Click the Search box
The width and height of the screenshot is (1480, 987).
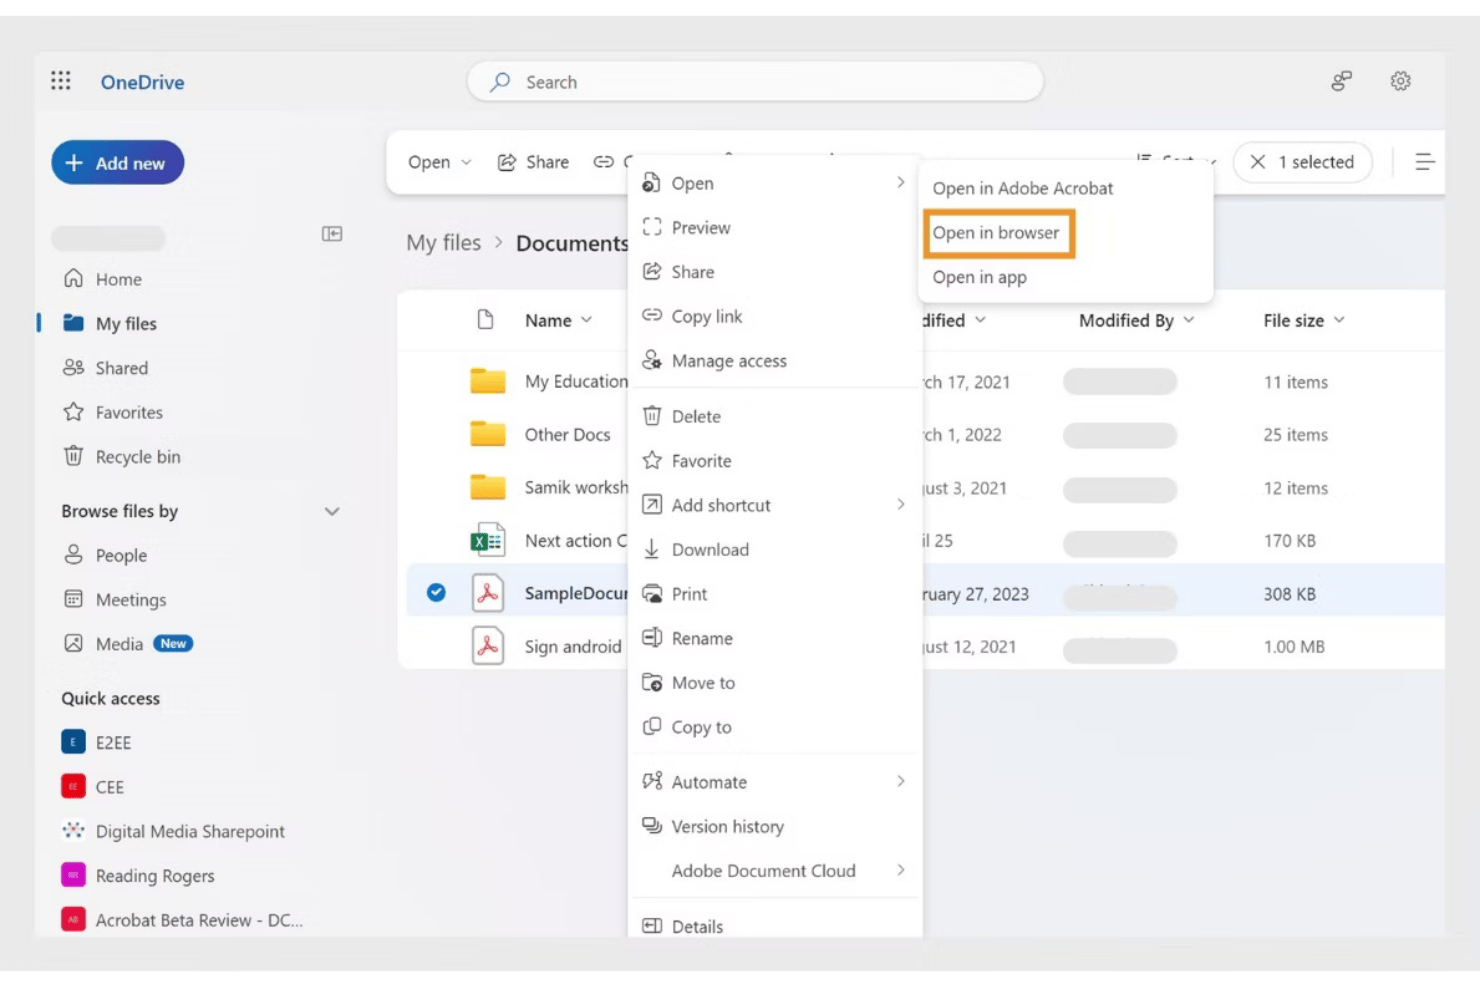click(x=755, y=82)
